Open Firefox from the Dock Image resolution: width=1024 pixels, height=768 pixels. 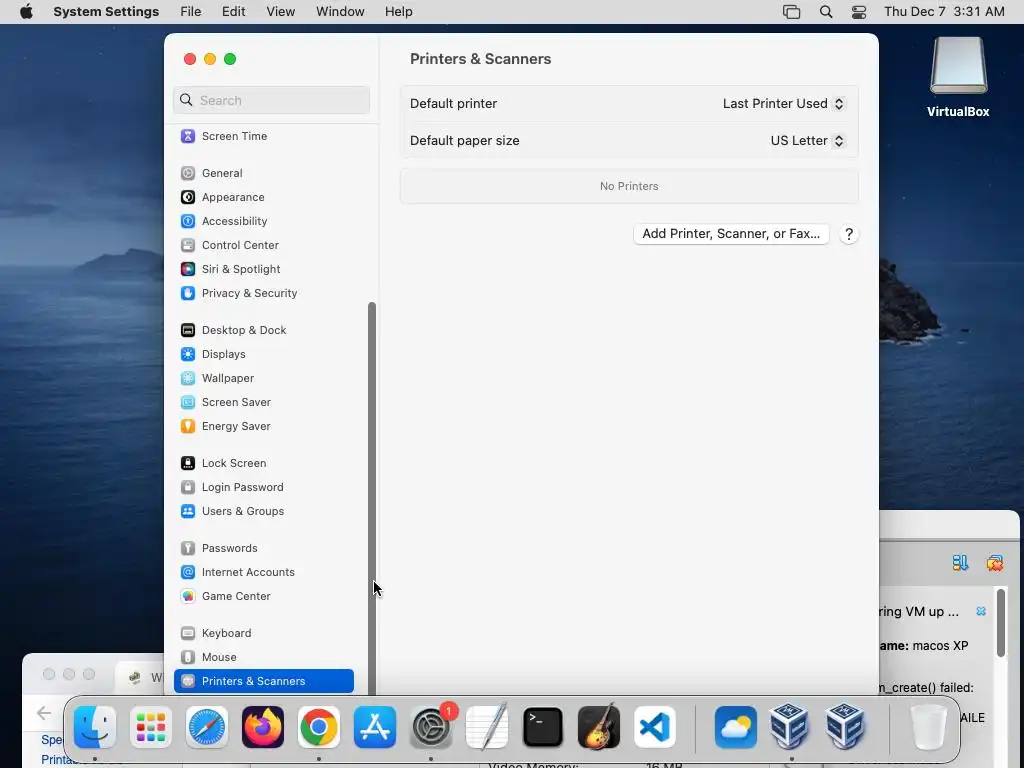(x=263, y=727)
